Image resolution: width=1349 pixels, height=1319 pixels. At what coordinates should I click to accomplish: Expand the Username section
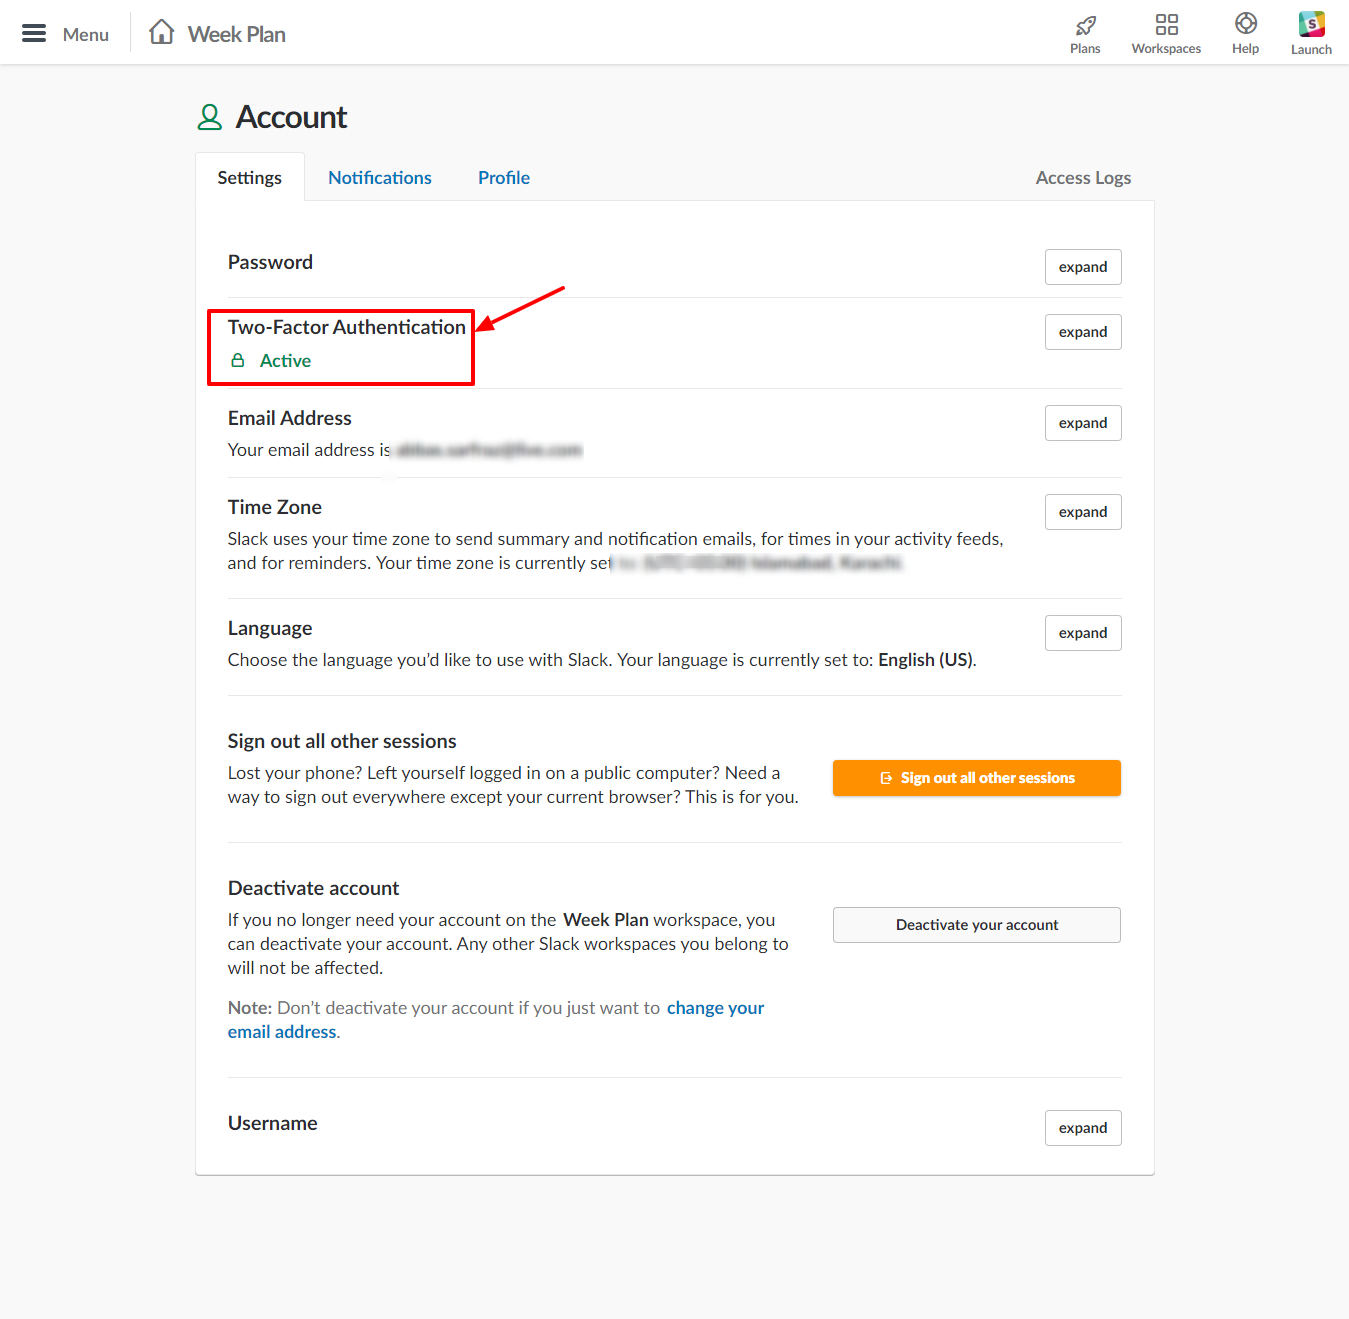point(1083,1127)
